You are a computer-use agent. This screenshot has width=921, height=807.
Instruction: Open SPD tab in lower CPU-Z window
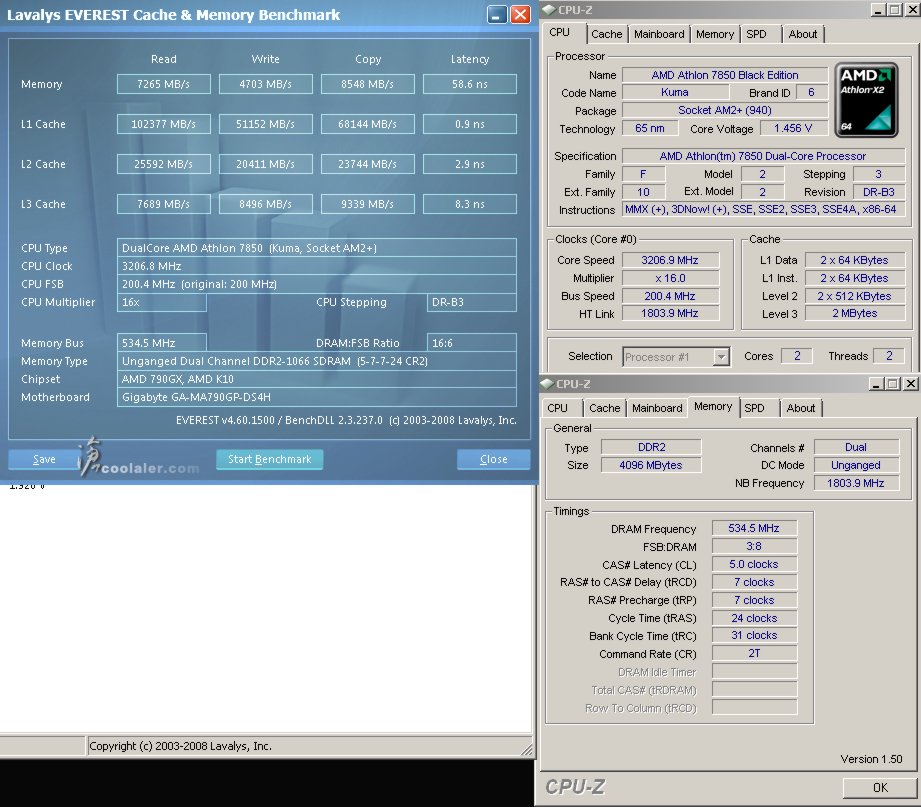pyautogui.click(x=755, y=408)
